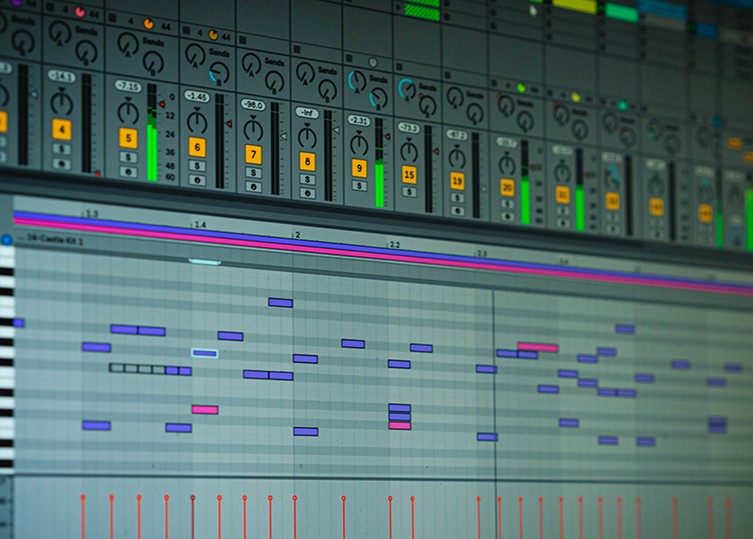Solo track 6 with its S button

pos(197,166)
